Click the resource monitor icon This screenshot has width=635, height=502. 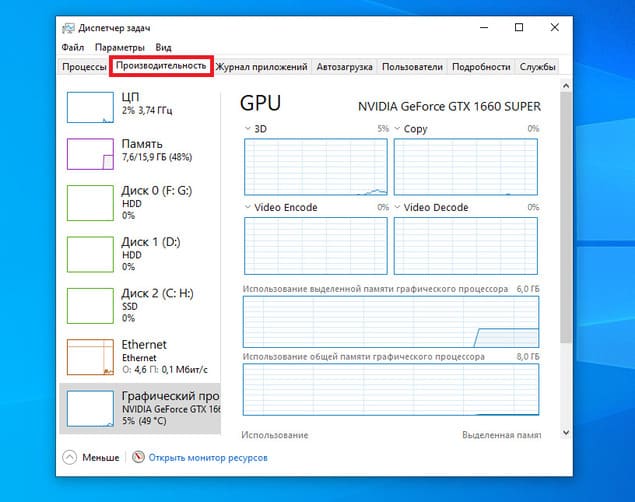tap(138, 457)
